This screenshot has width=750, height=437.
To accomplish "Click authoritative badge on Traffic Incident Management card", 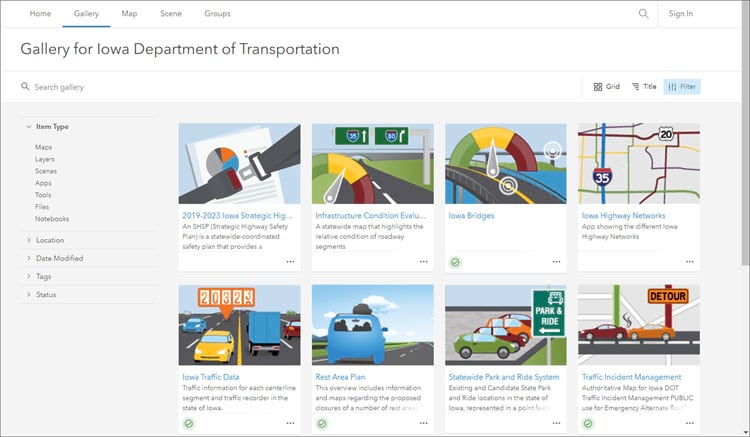I will point(588,424).
